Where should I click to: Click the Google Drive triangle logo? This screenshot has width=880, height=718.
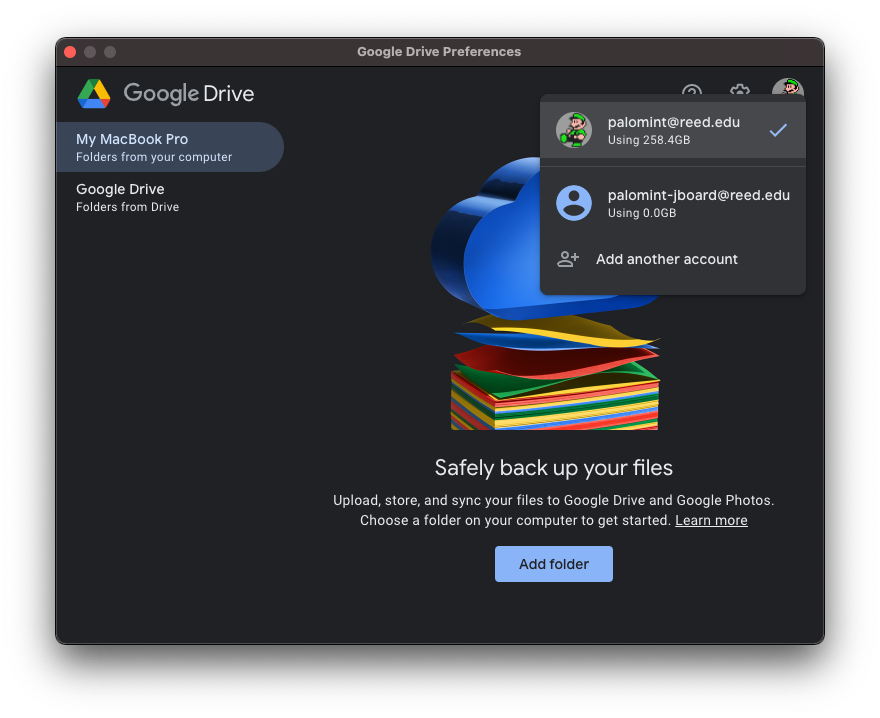tap(94, 93)
